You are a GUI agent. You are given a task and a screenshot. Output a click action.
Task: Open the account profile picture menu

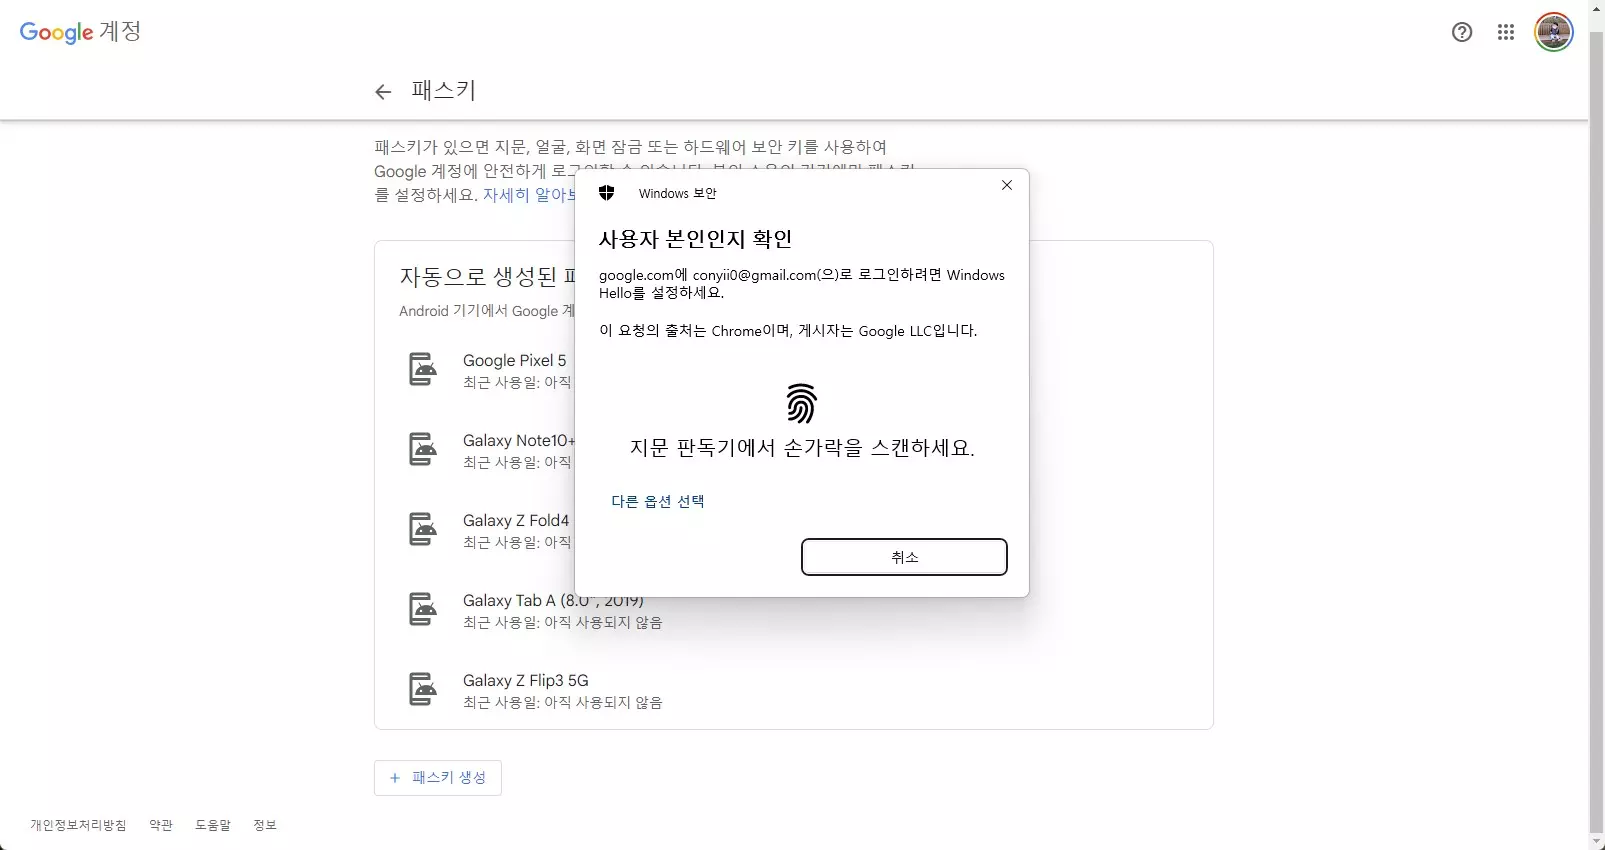(1554, 32)
